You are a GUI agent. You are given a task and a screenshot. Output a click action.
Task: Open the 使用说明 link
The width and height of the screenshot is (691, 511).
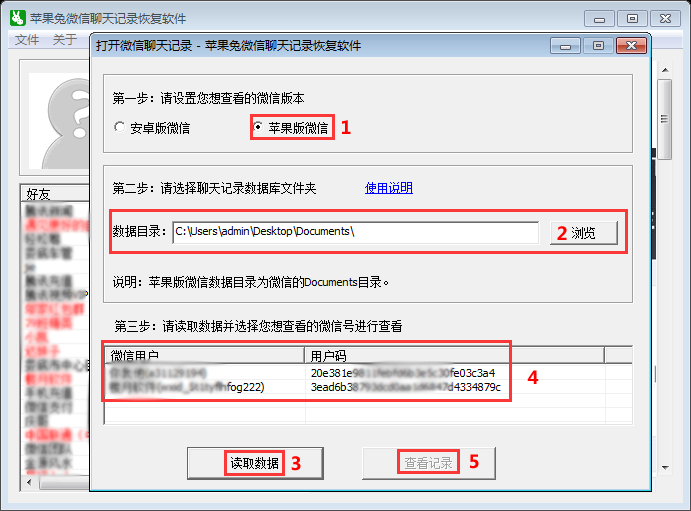click(x=389, y=188)
